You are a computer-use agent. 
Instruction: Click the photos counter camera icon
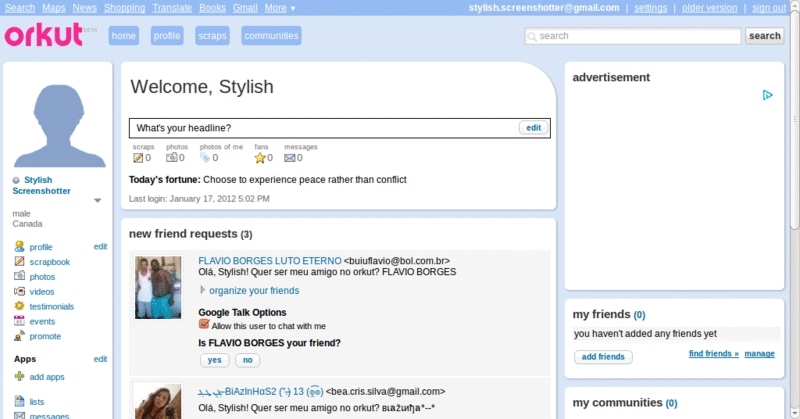[x=171, y=158]
